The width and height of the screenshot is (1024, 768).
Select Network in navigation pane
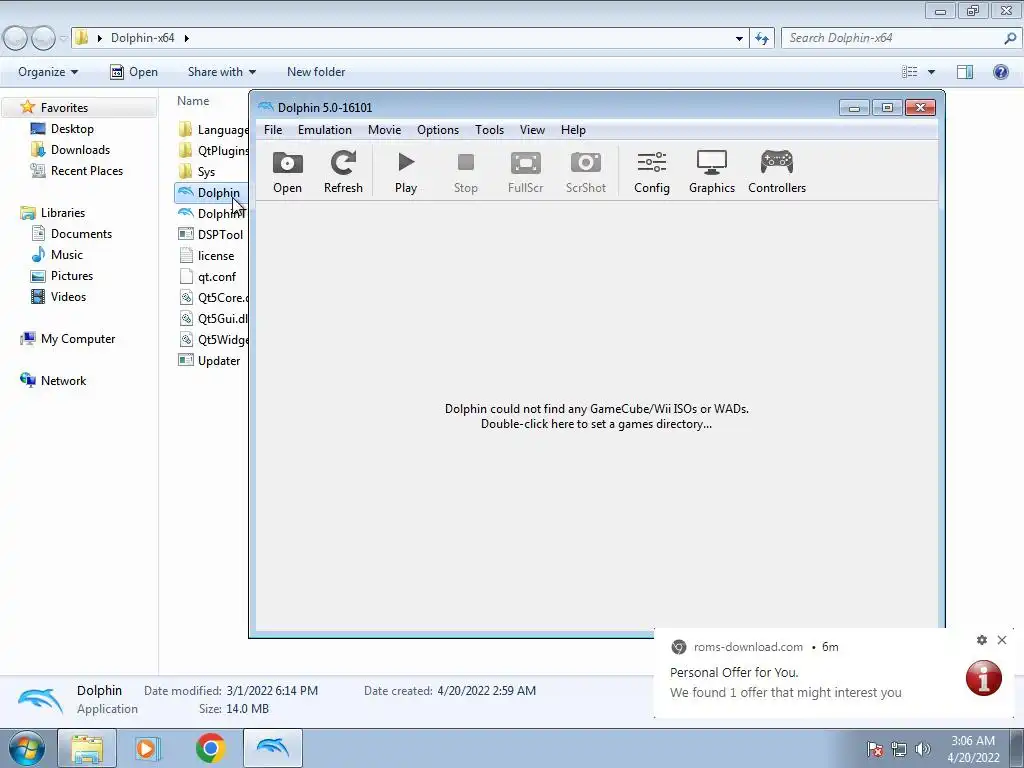53,381
